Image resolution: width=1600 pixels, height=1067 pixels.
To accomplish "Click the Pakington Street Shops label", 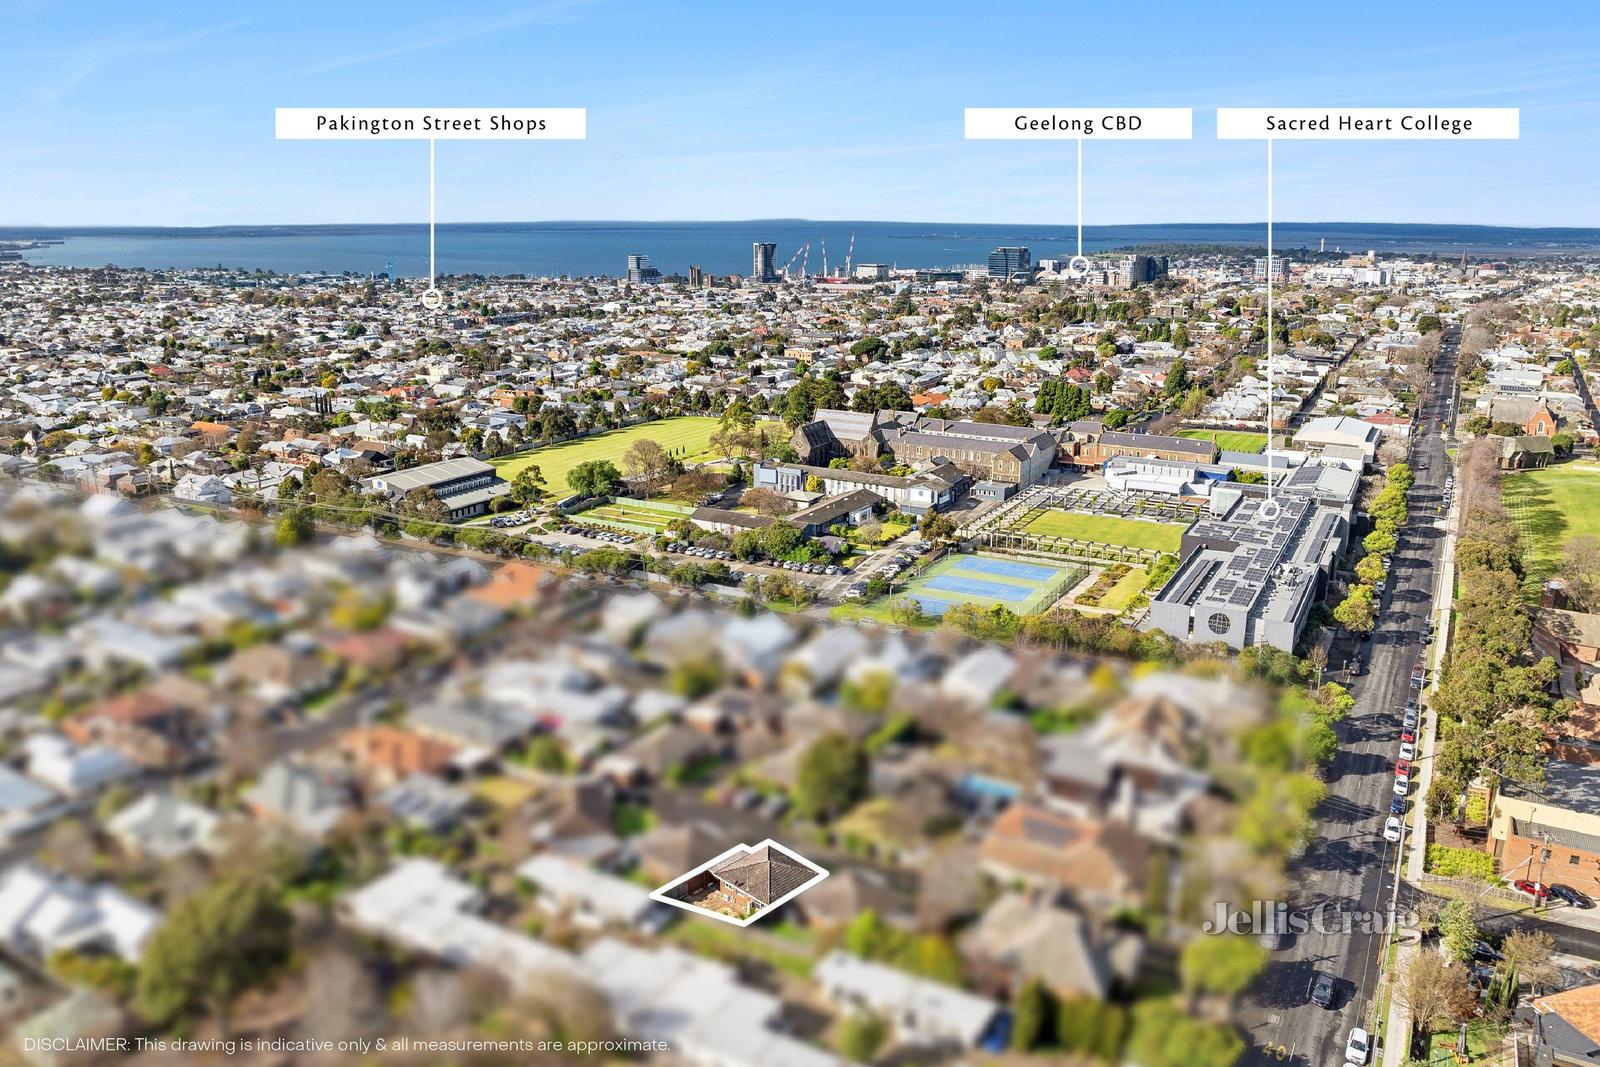I will 431,124.
